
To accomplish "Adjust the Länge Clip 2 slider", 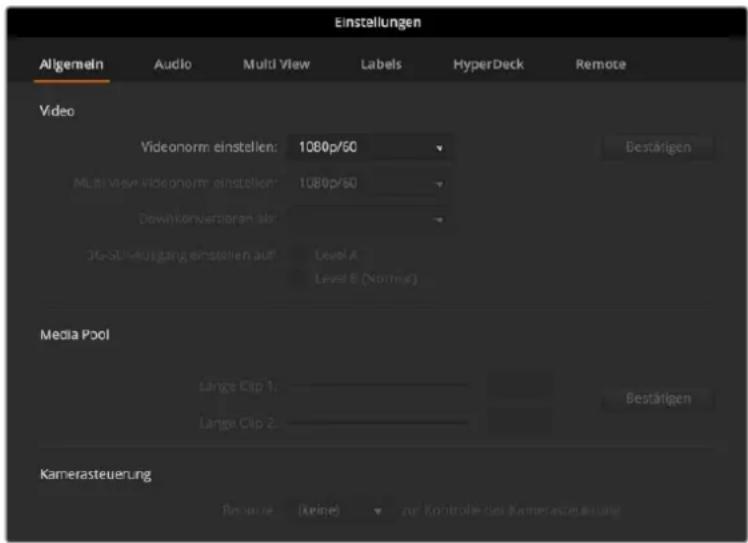I will coord(379,422).
